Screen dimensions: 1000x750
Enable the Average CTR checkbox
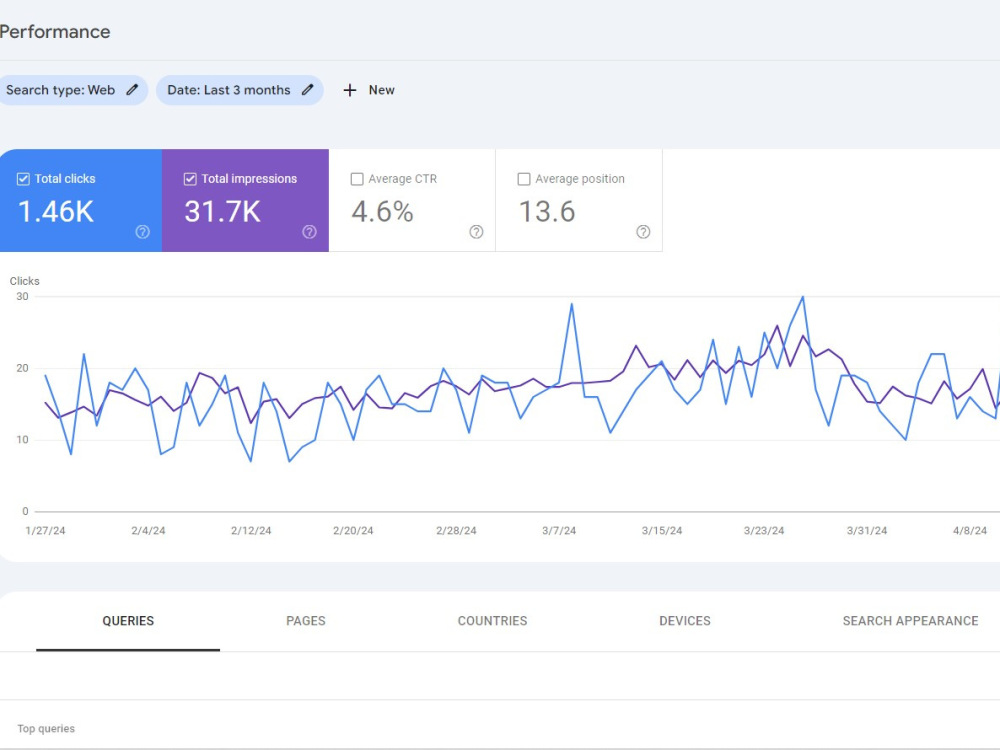click(x=357, y=179)
